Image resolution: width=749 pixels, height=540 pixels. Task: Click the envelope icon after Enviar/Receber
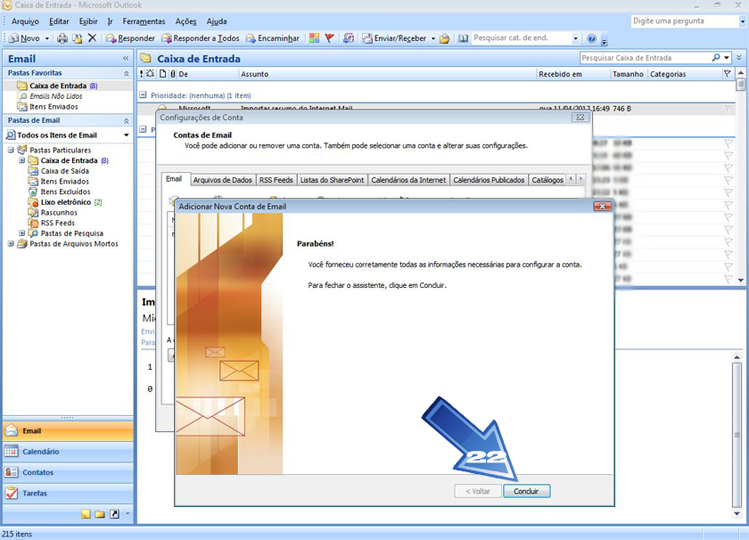pyautogui.click(x=445, y=38)
